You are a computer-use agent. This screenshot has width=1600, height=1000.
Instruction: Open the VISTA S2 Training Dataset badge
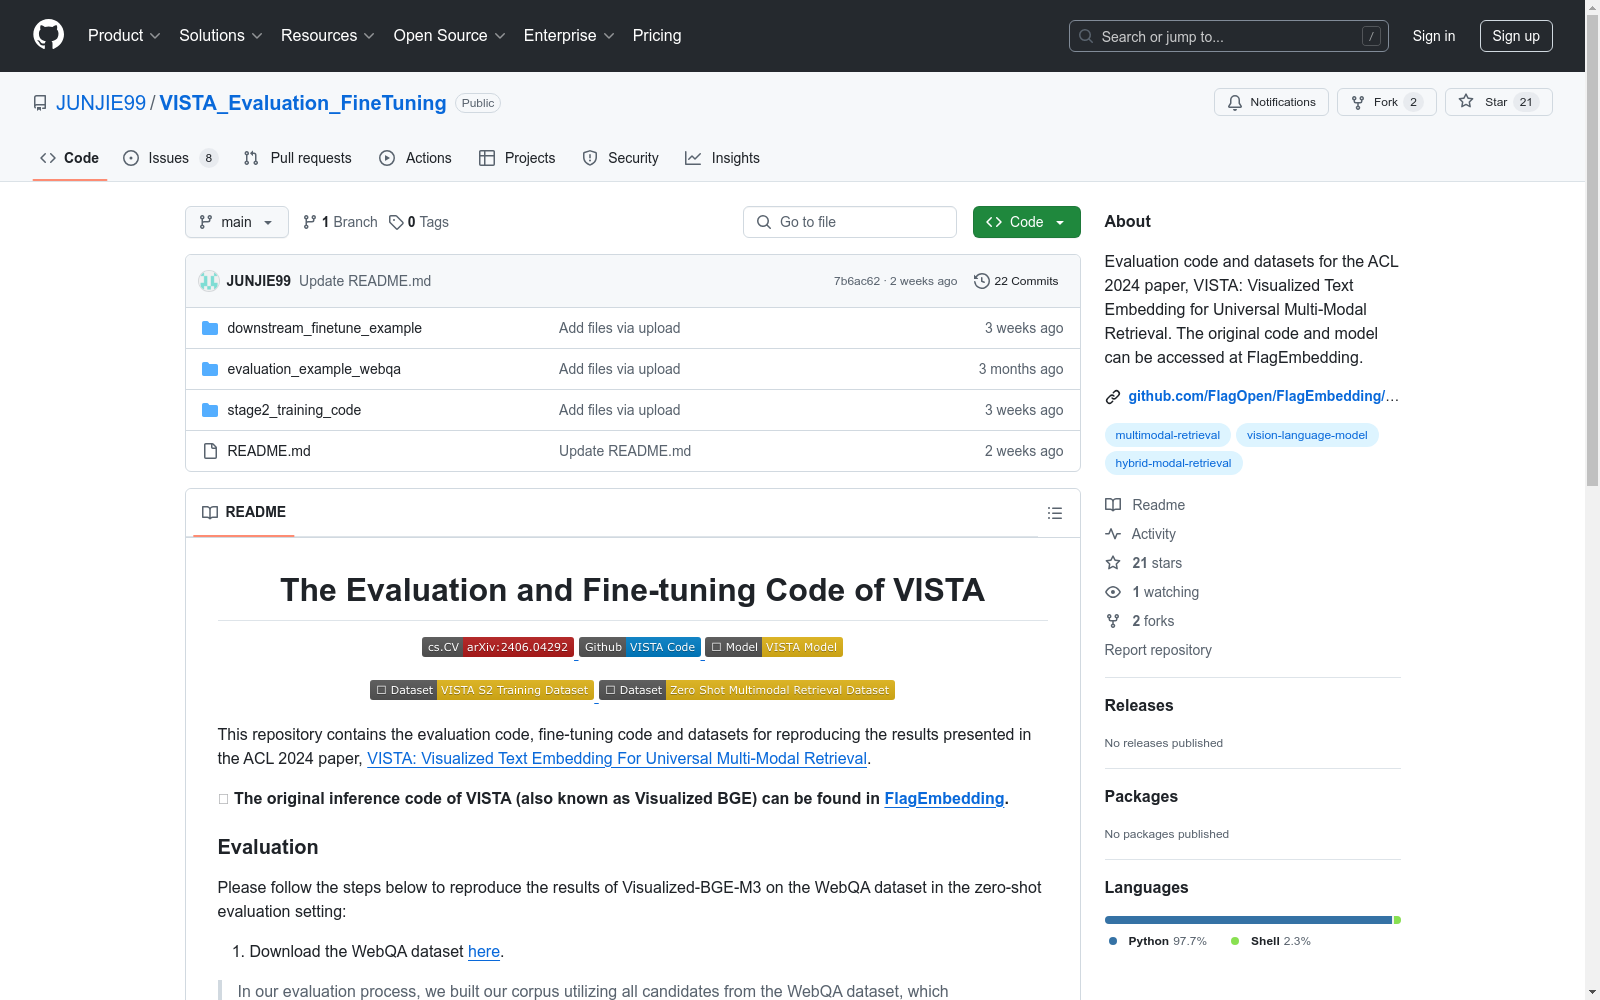(482, 690)
